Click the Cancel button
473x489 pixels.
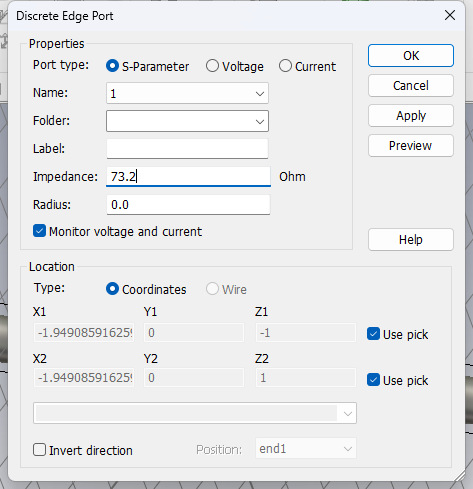(411, 86)
